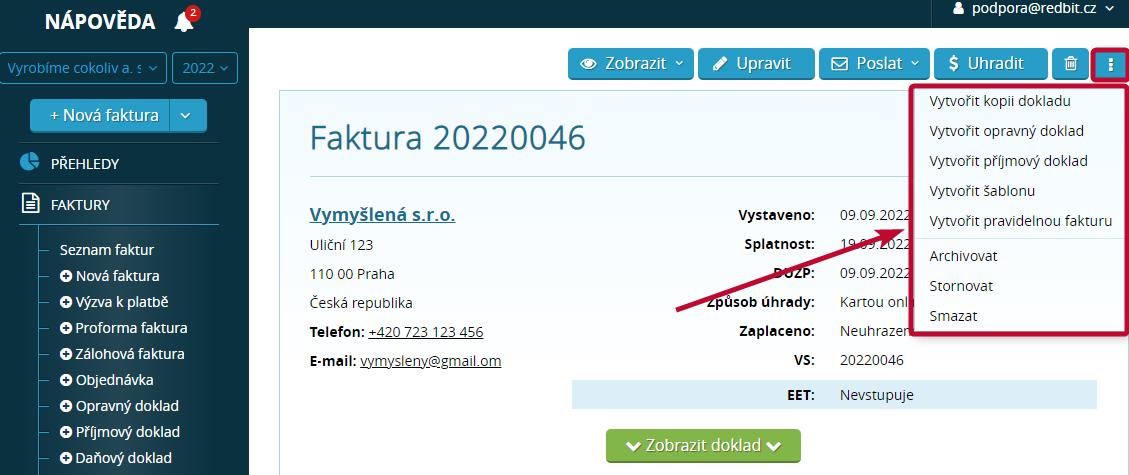This screenshot has width=1129, height=475.
Task: Click the user account icon by podpora@redbit.cz
Action: (958, 9)
